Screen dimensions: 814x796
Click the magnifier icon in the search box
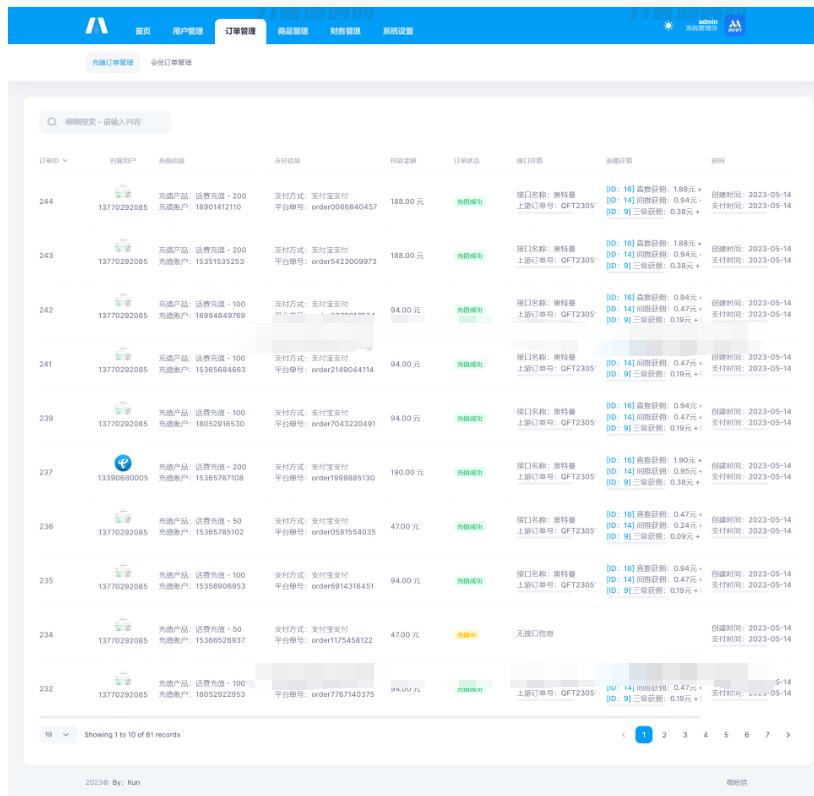pyautogui.click(x=52, y=122)
